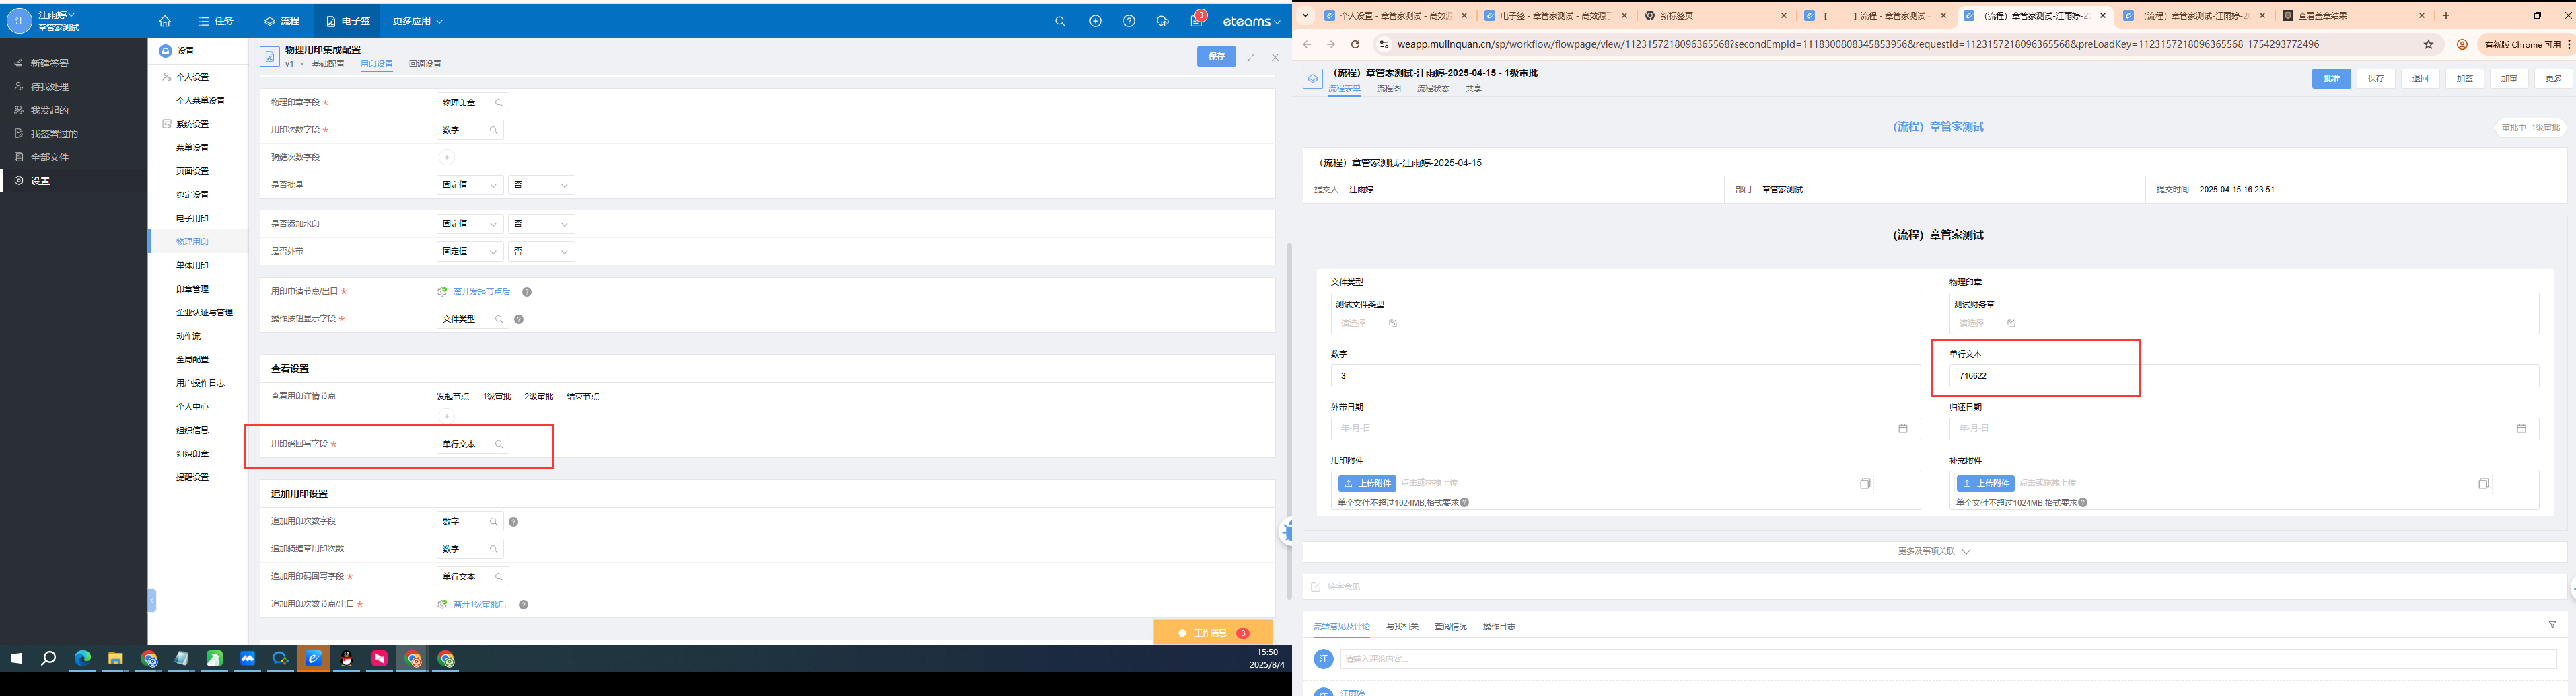Screen dimensions: 2576x696
Task: Click the 退回 button
Action: pos(2420,79)
